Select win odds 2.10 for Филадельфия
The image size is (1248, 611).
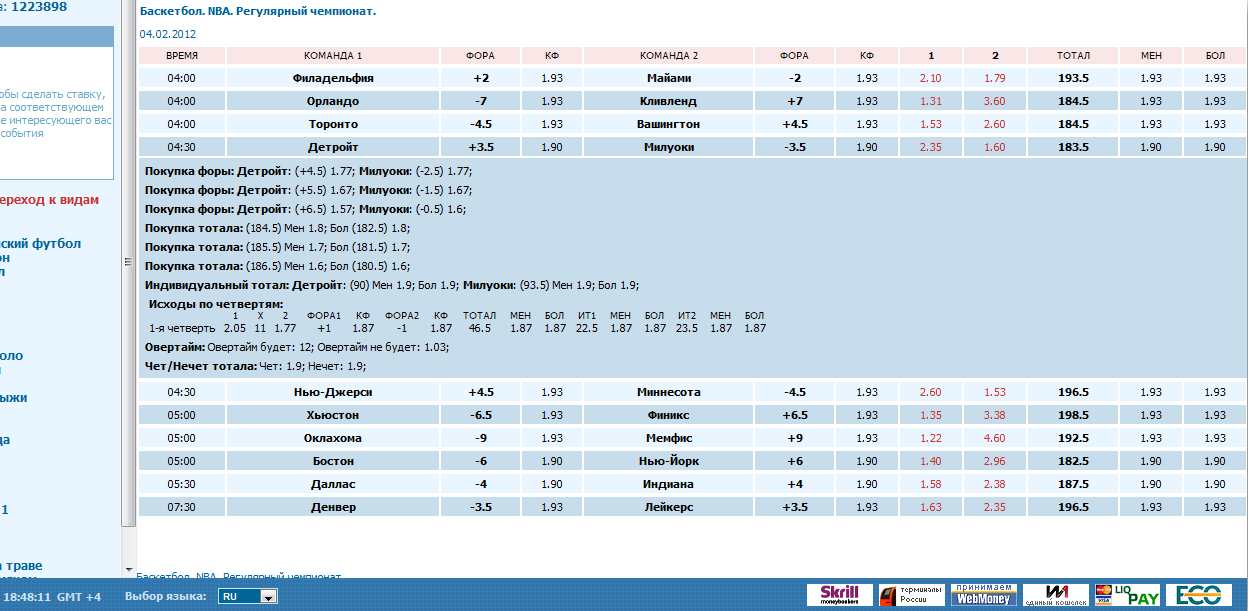tap(931, 78)
